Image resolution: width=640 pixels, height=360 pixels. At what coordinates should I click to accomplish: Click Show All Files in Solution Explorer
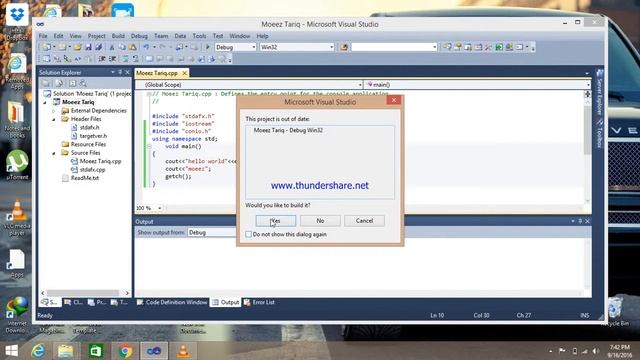(59, 83)
